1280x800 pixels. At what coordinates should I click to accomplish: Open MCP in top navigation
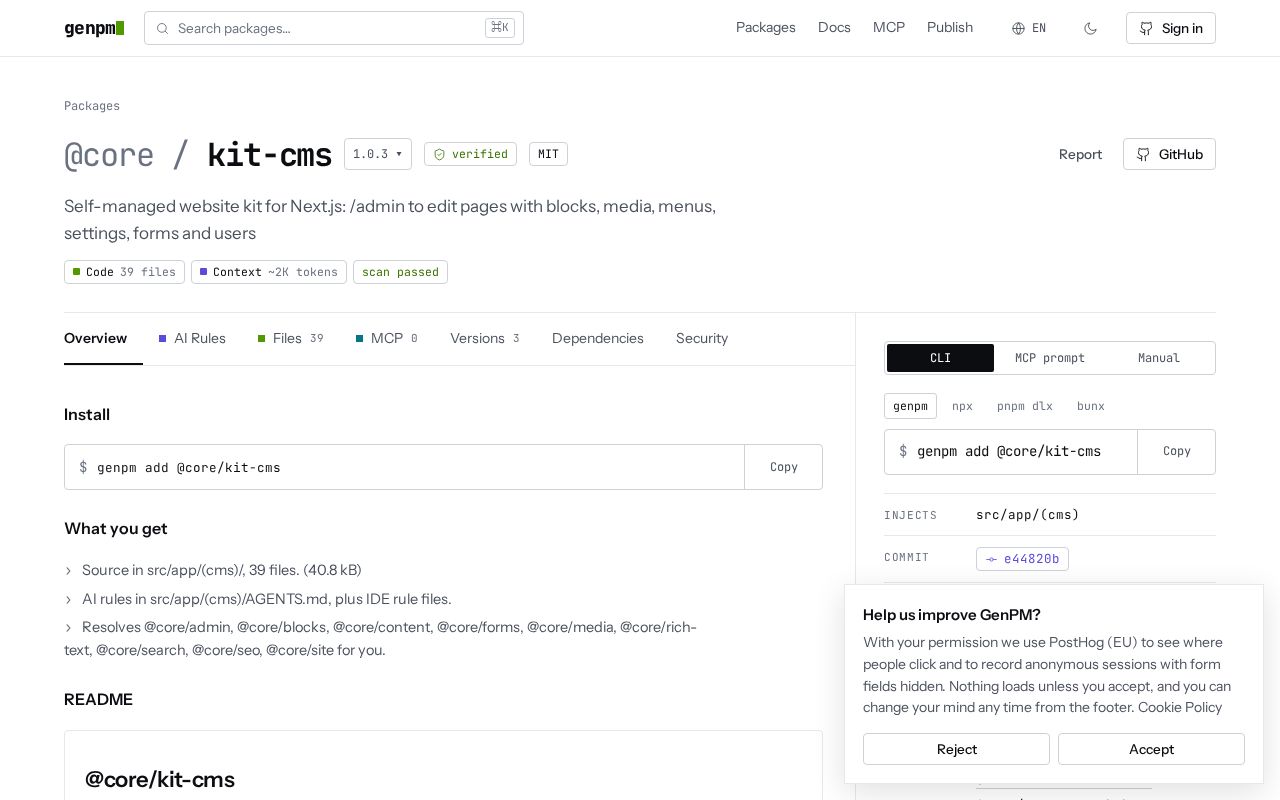889,28
